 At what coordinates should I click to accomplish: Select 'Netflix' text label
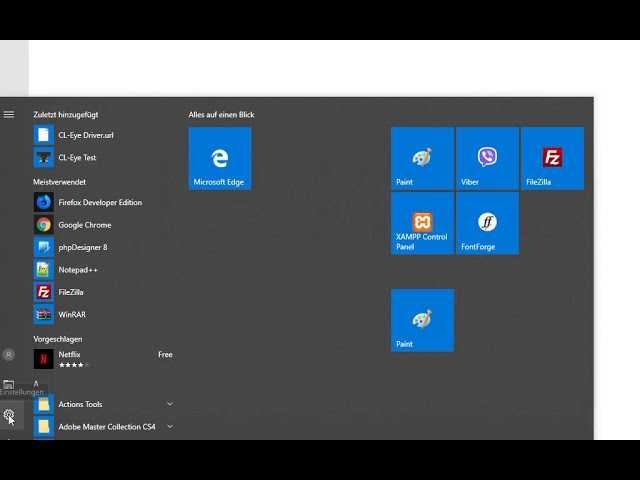[x=69, y=355]
